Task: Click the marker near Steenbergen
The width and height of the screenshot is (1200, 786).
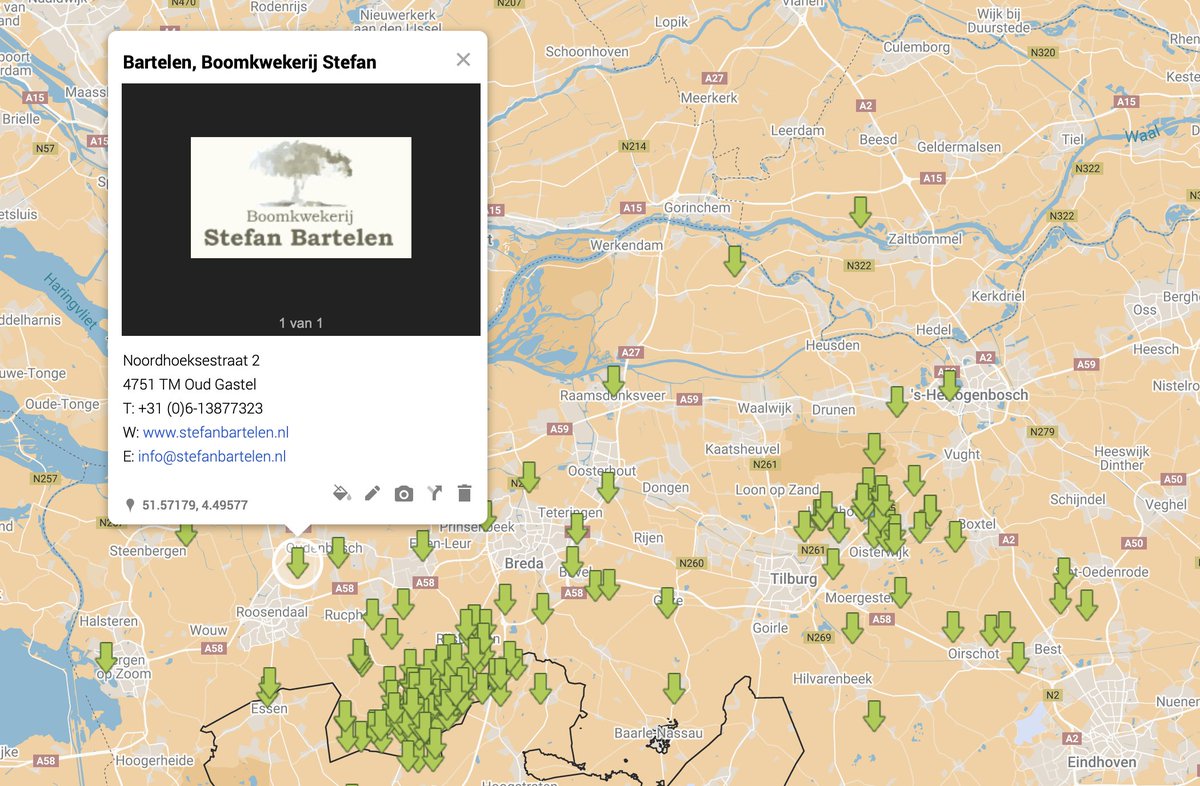Action: click(186, 535)
